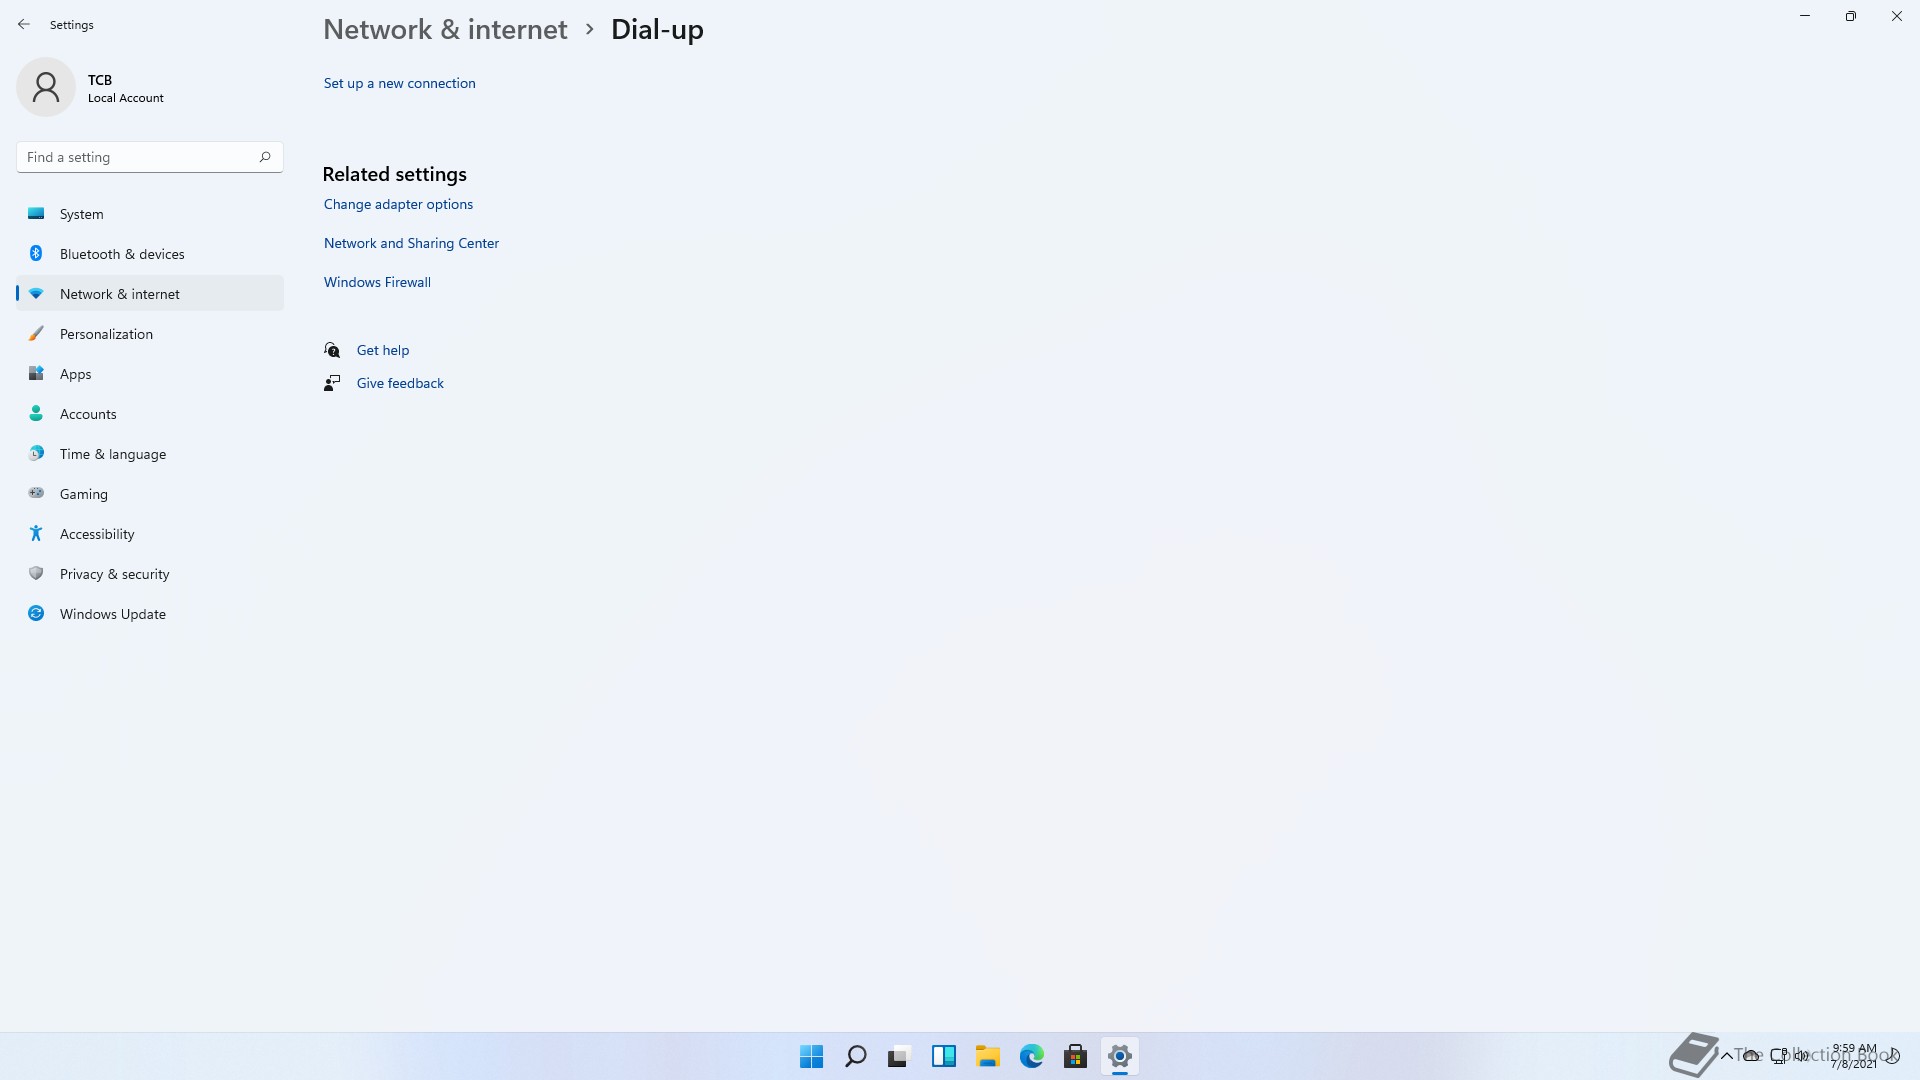Launch Microsoft Edge from the taskbar
The height and width of the screenshot is (1080, 1920).
click(1031, 1056)
